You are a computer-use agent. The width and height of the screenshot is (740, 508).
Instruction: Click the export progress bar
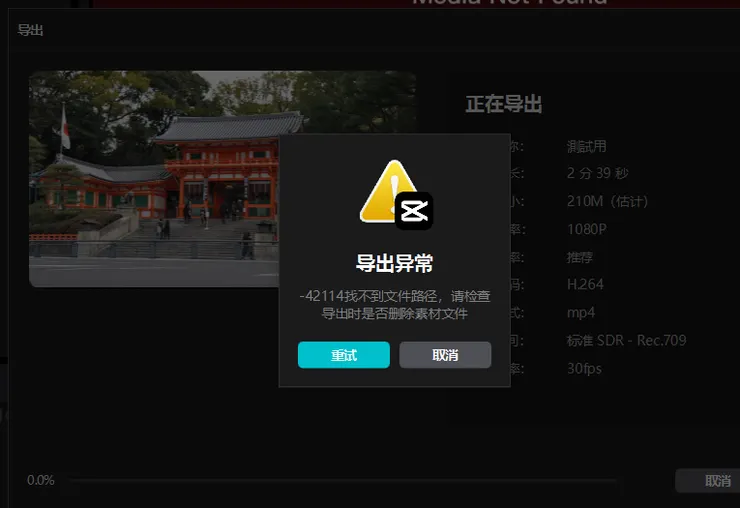tap(343, 481)
